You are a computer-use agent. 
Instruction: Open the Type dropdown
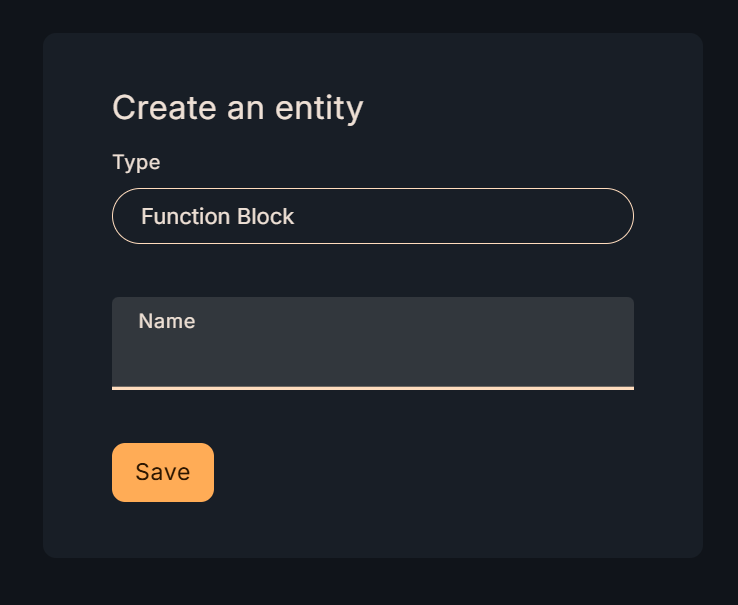point(372,216)
